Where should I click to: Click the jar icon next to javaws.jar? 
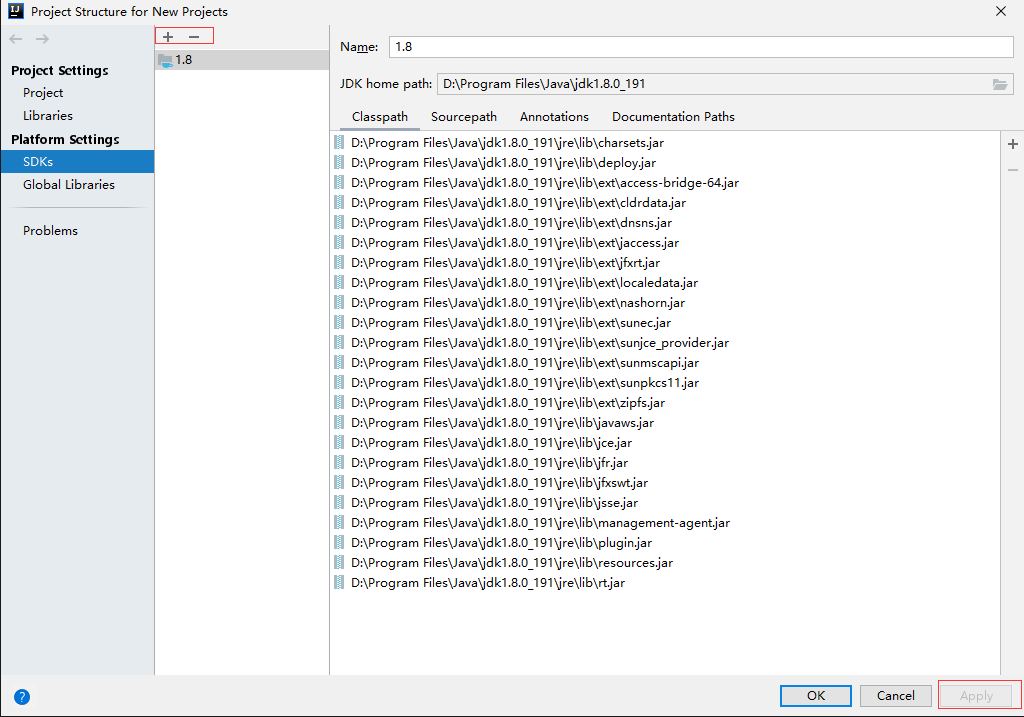pos(339,422)
